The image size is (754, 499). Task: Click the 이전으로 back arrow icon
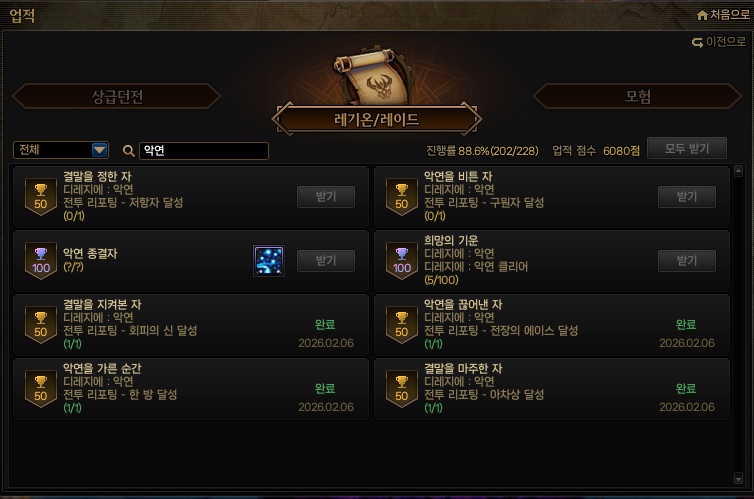coord(697,43)
